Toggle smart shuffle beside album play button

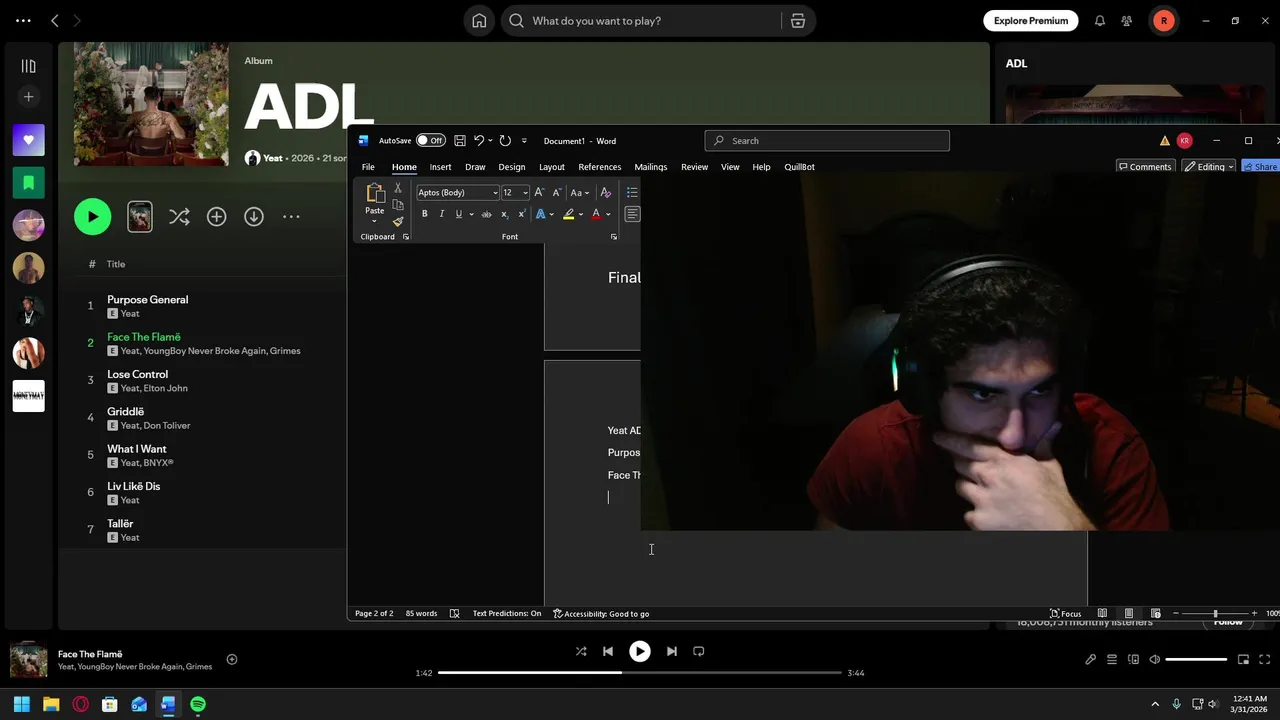[179, 216]
